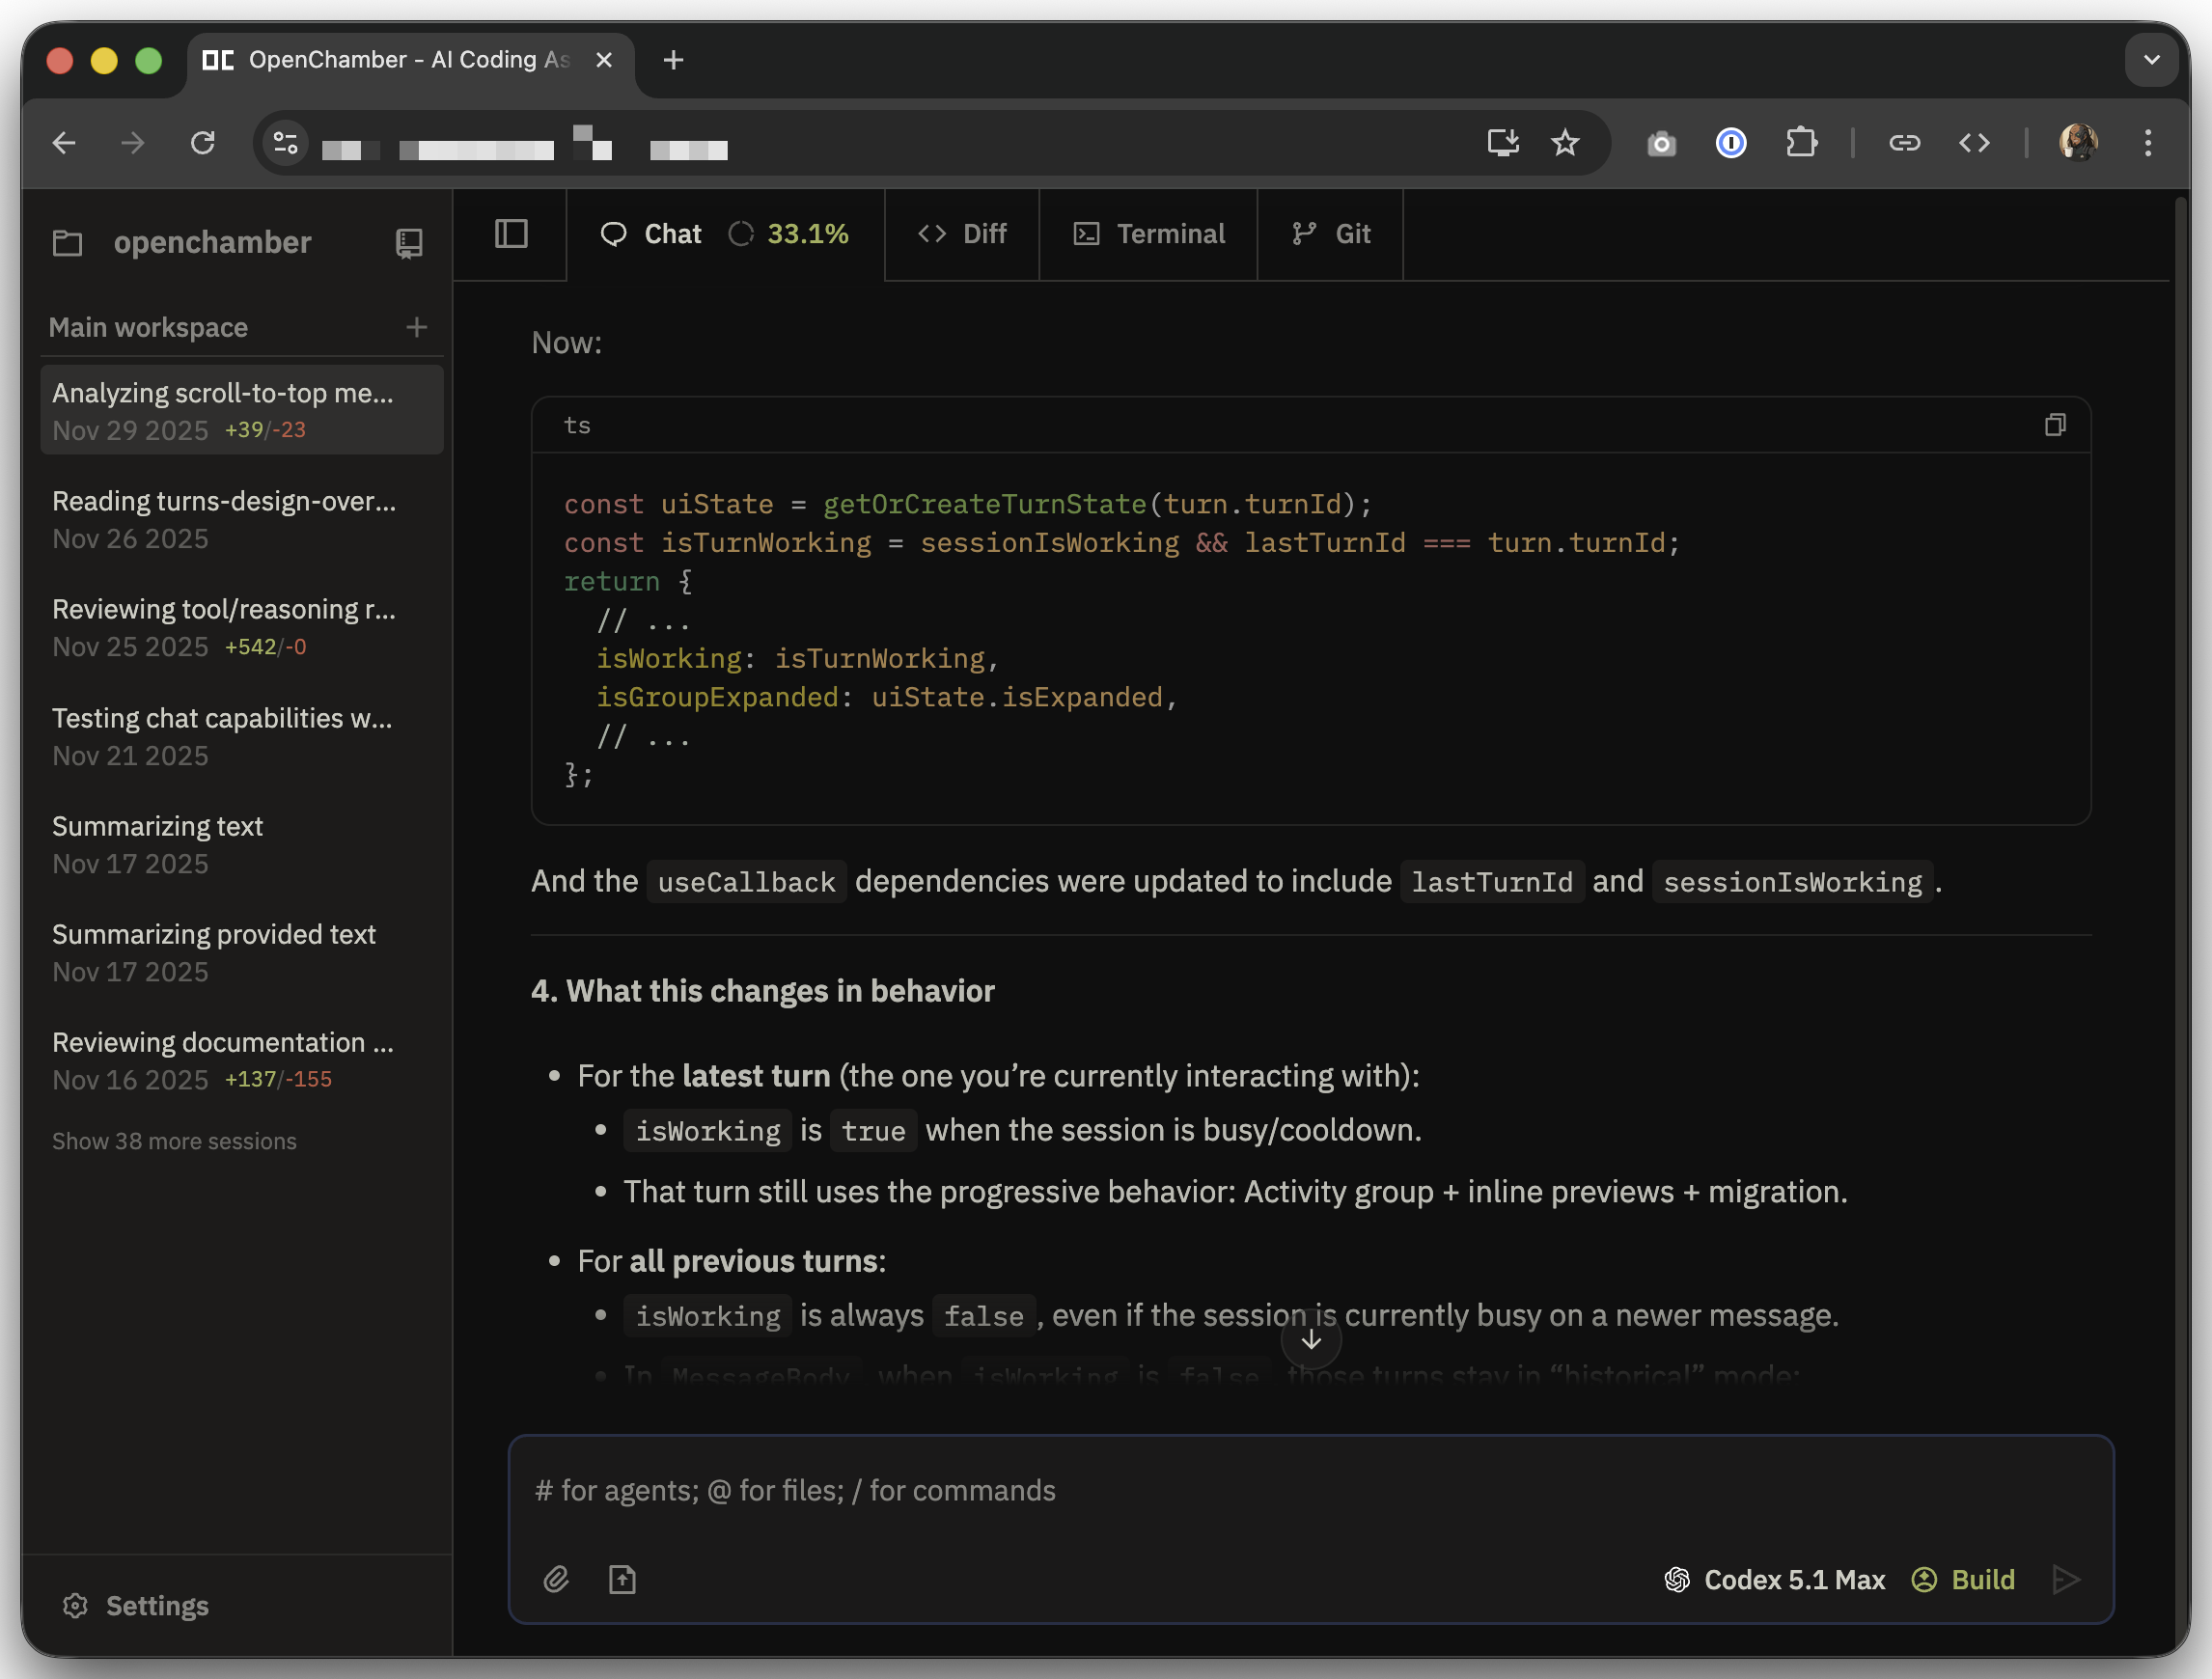This screenshot has width=2212, height=1679.
Task: Click the code brackets extension icon
Action: click(1974, 143)
